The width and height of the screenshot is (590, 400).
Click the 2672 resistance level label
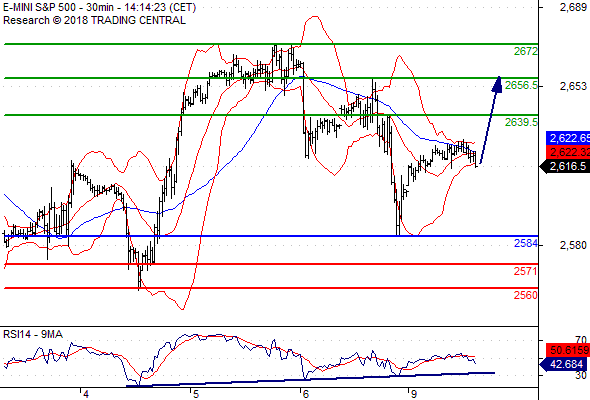tap(526, 51)
